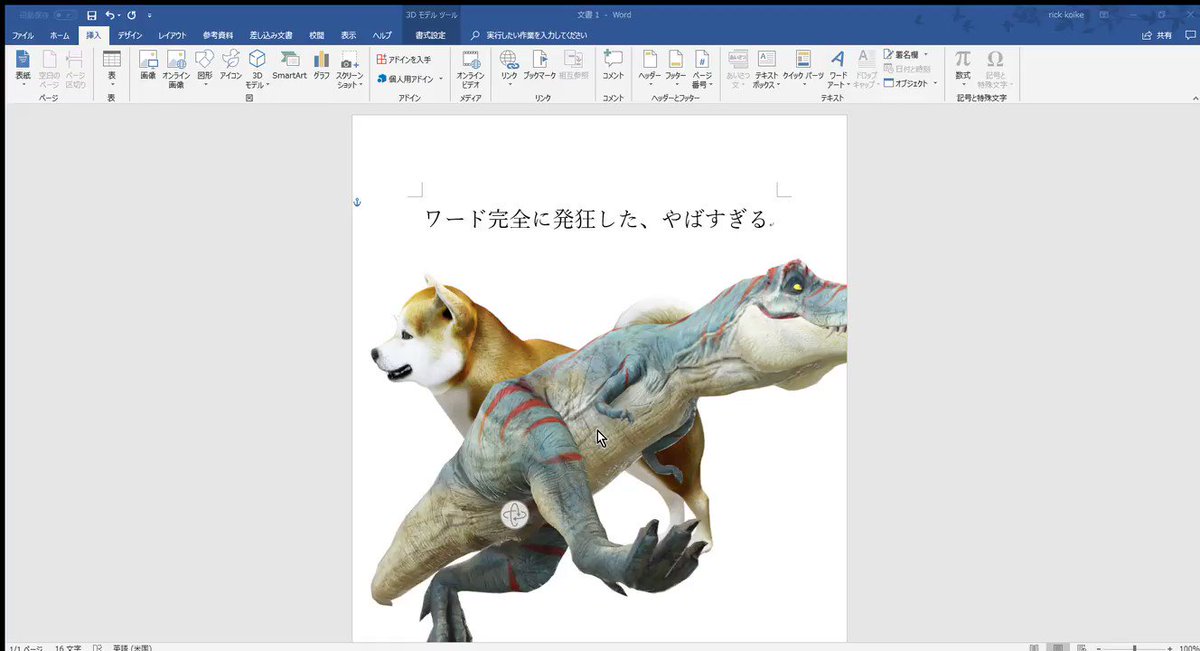Click the proofing check icon in status bar
The image size is (1200, 651).
pyautogui.click(x=99, y=647)
